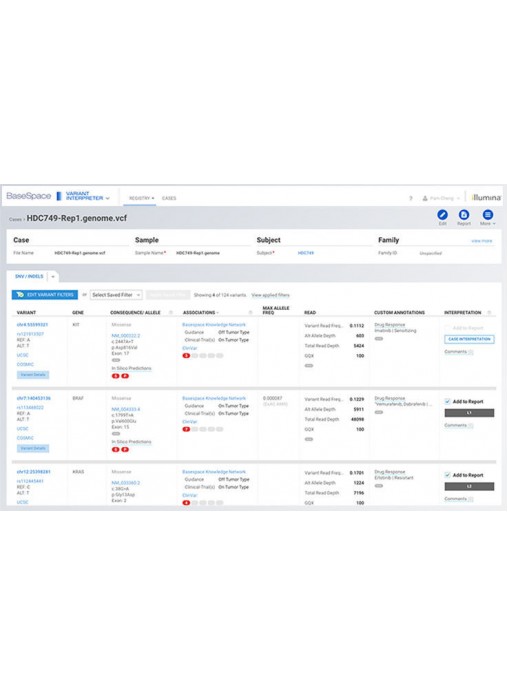
Task: Open the Select Saved Filter dropdown
Action: point(116,295)
